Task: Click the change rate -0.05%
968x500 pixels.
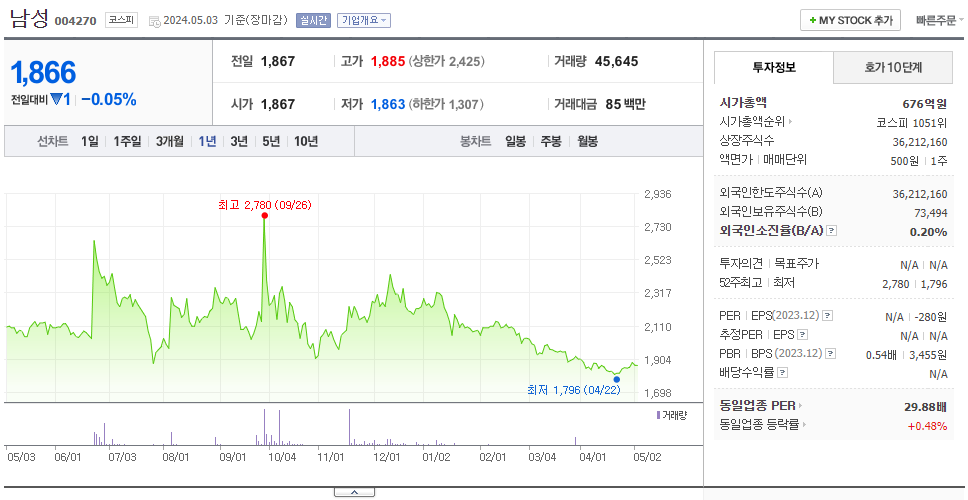Action: coord(109,99)
